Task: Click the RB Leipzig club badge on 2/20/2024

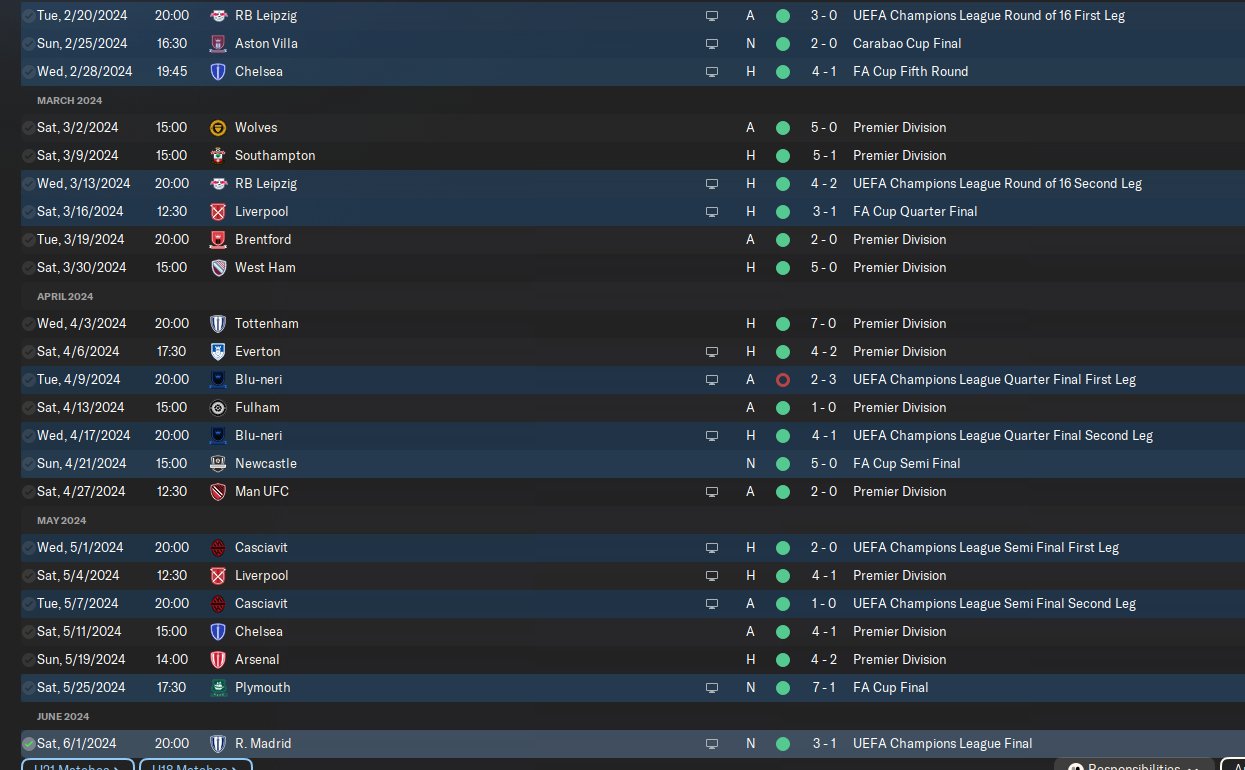Action: pyautogui.click(x=218, y=16)
